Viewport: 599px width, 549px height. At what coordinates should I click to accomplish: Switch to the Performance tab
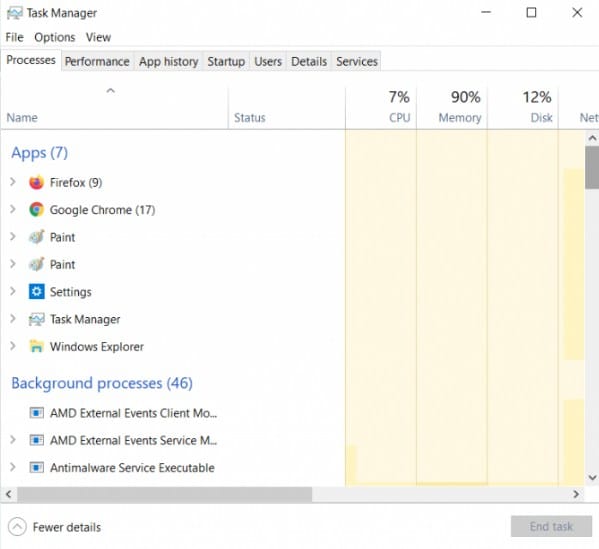(x=97, y=62)
